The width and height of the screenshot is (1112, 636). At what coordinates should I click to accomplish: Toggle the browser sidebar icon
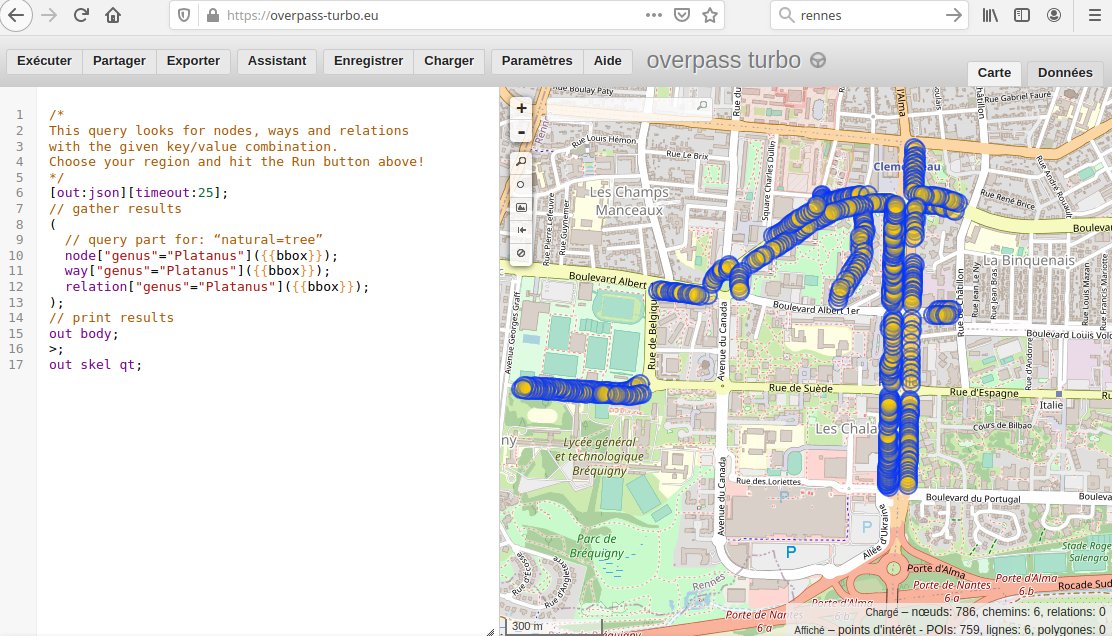click(x=1022, y=15)
